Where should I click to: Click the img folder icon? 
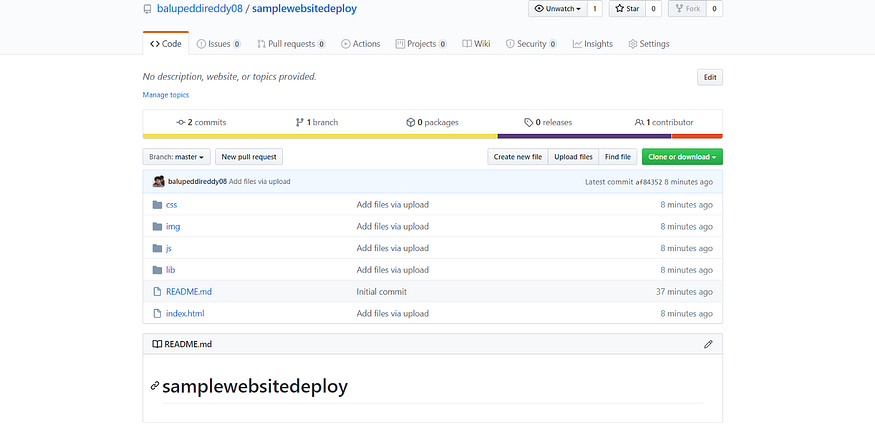tap(157, 227)
